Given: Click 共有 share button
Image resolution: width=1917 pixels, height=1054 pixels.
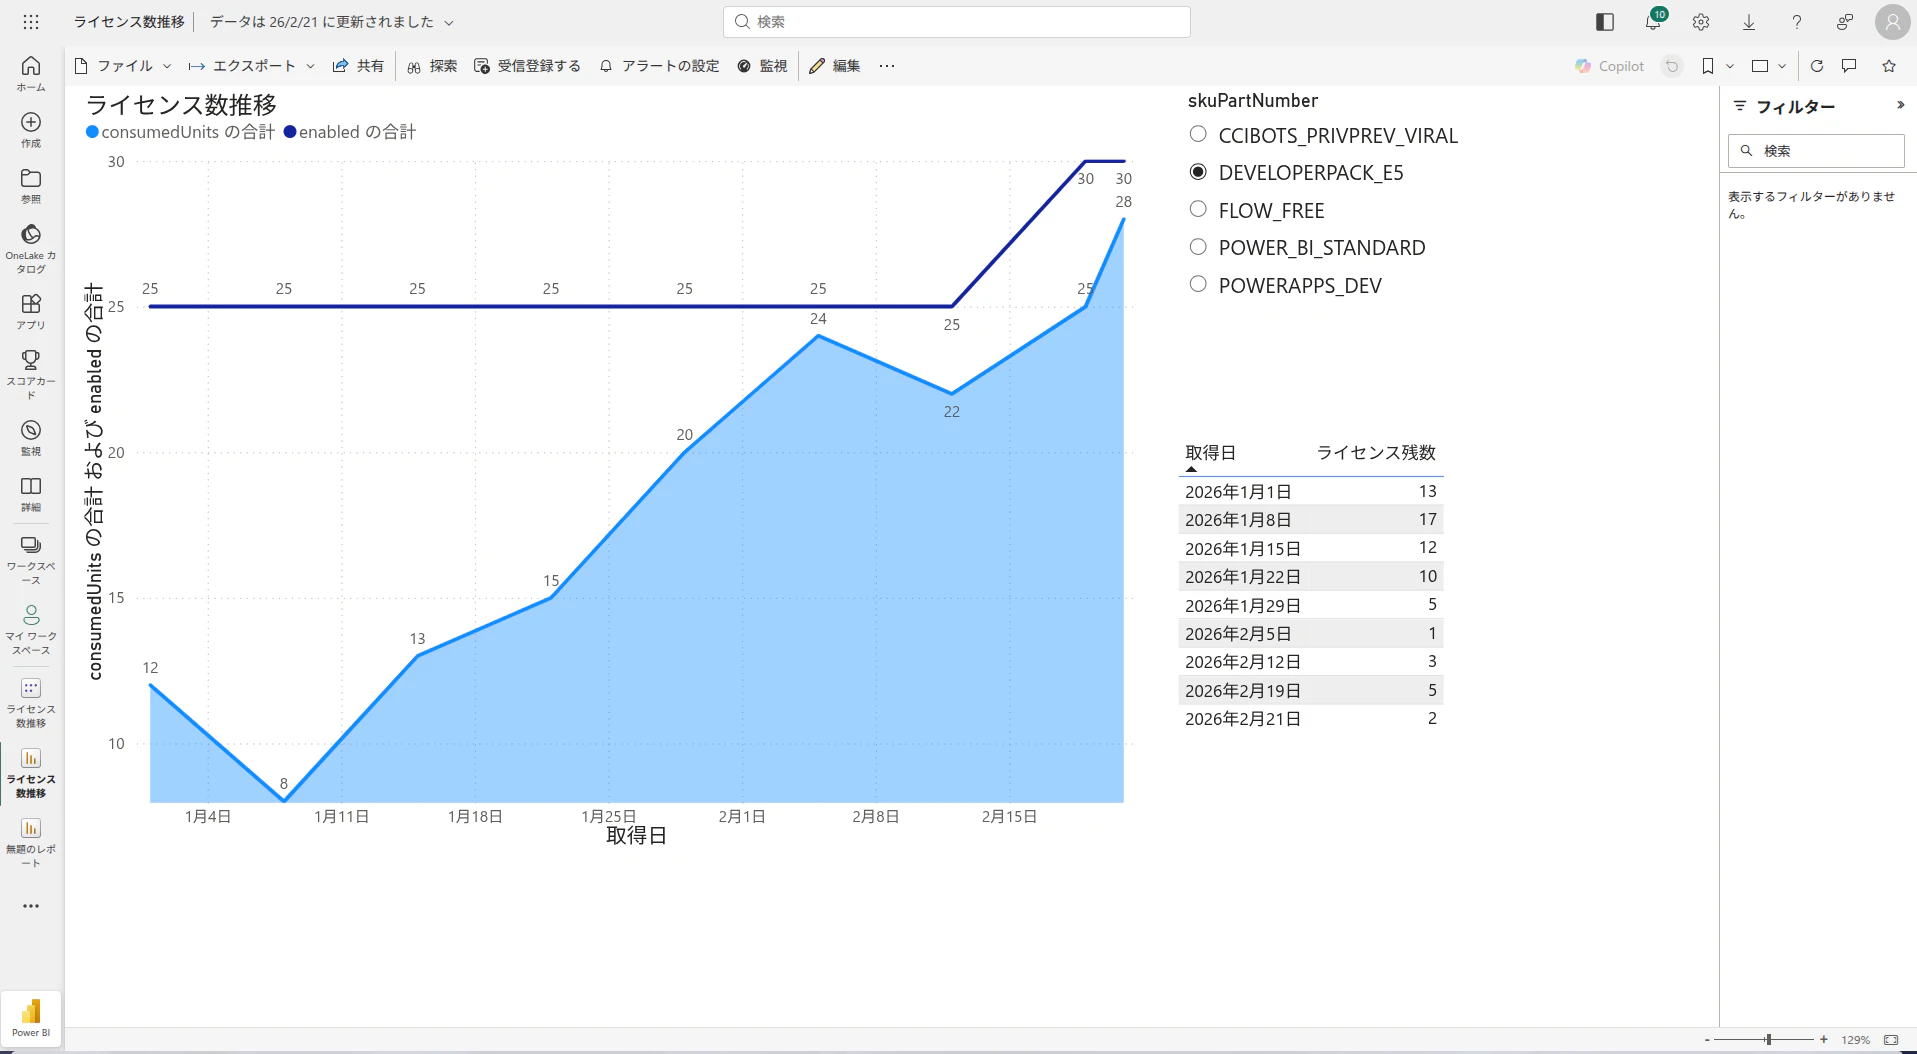Looking at the screenshot, I should click(359, 66).
